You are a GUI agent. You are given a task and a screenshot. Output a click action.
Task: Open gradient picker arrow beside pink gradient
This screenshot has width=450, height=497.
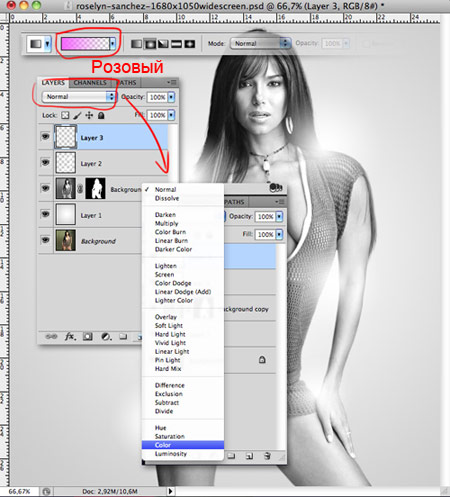pos(113,44)
